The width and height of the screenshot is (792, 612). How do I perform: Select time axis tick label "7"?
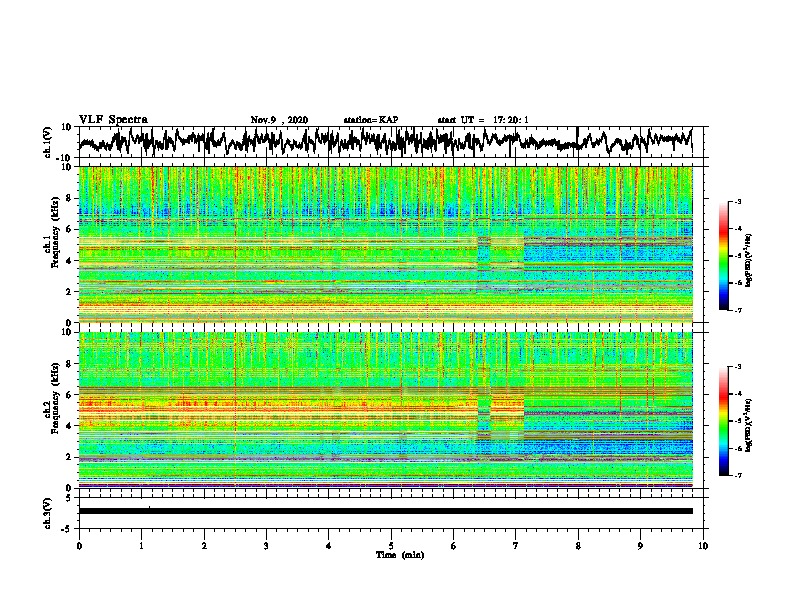[516, 546]
